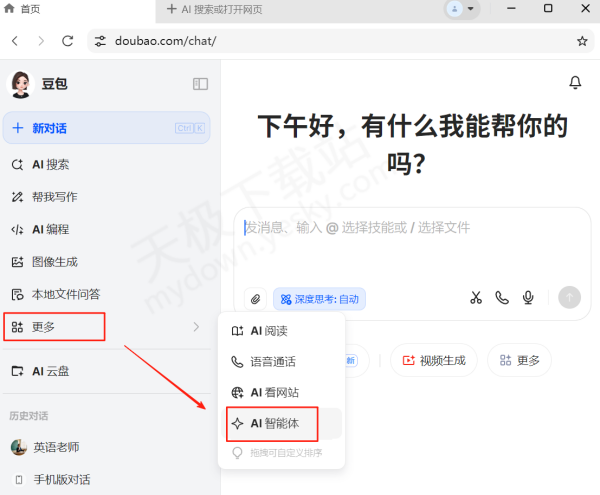600x495 pixels.
Task: Expand the sidebar 更多 chevron arrow
Action: click(196, 327)
